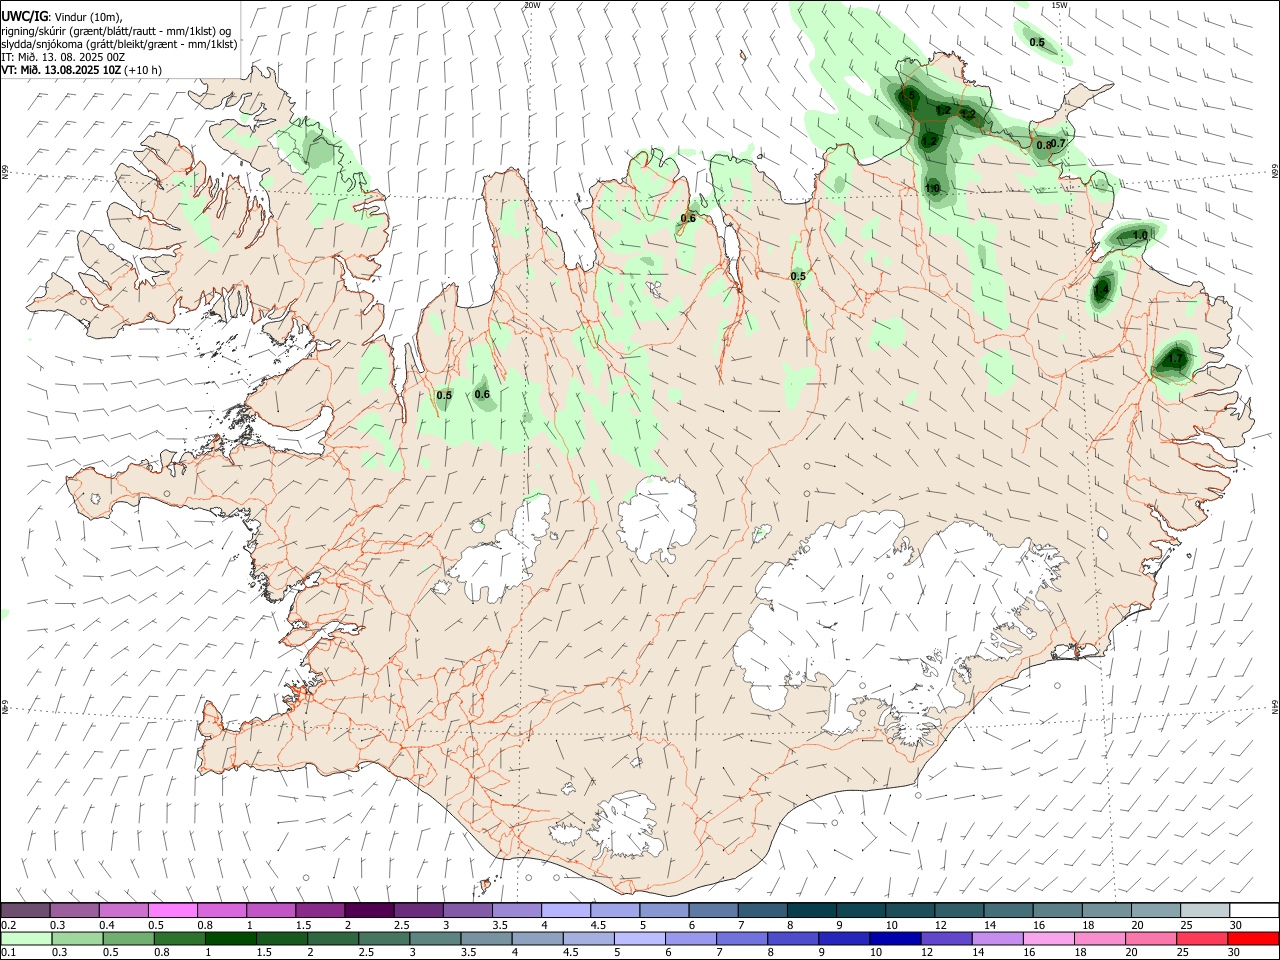Click the 20W longitude label
The height and width of the screenshot is (960, 1280).
tap(532, 5)
